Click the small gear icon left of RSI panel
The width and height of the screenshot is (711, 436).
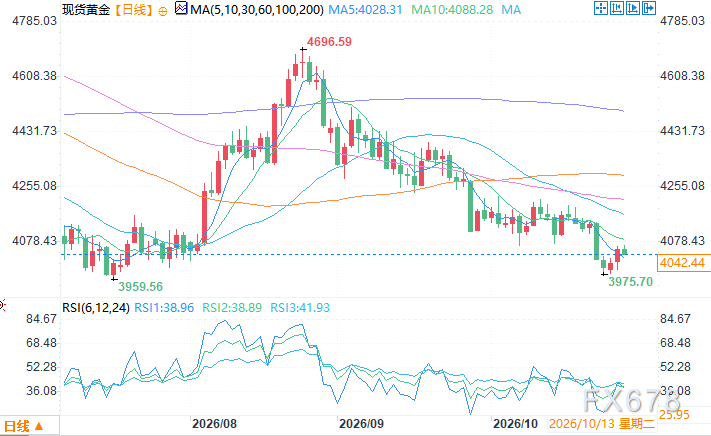tap(2, 305)
